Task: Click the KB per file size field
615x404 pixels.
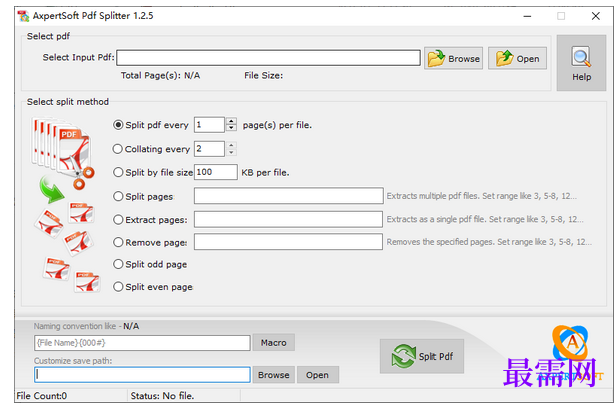Action: (216, 172)
